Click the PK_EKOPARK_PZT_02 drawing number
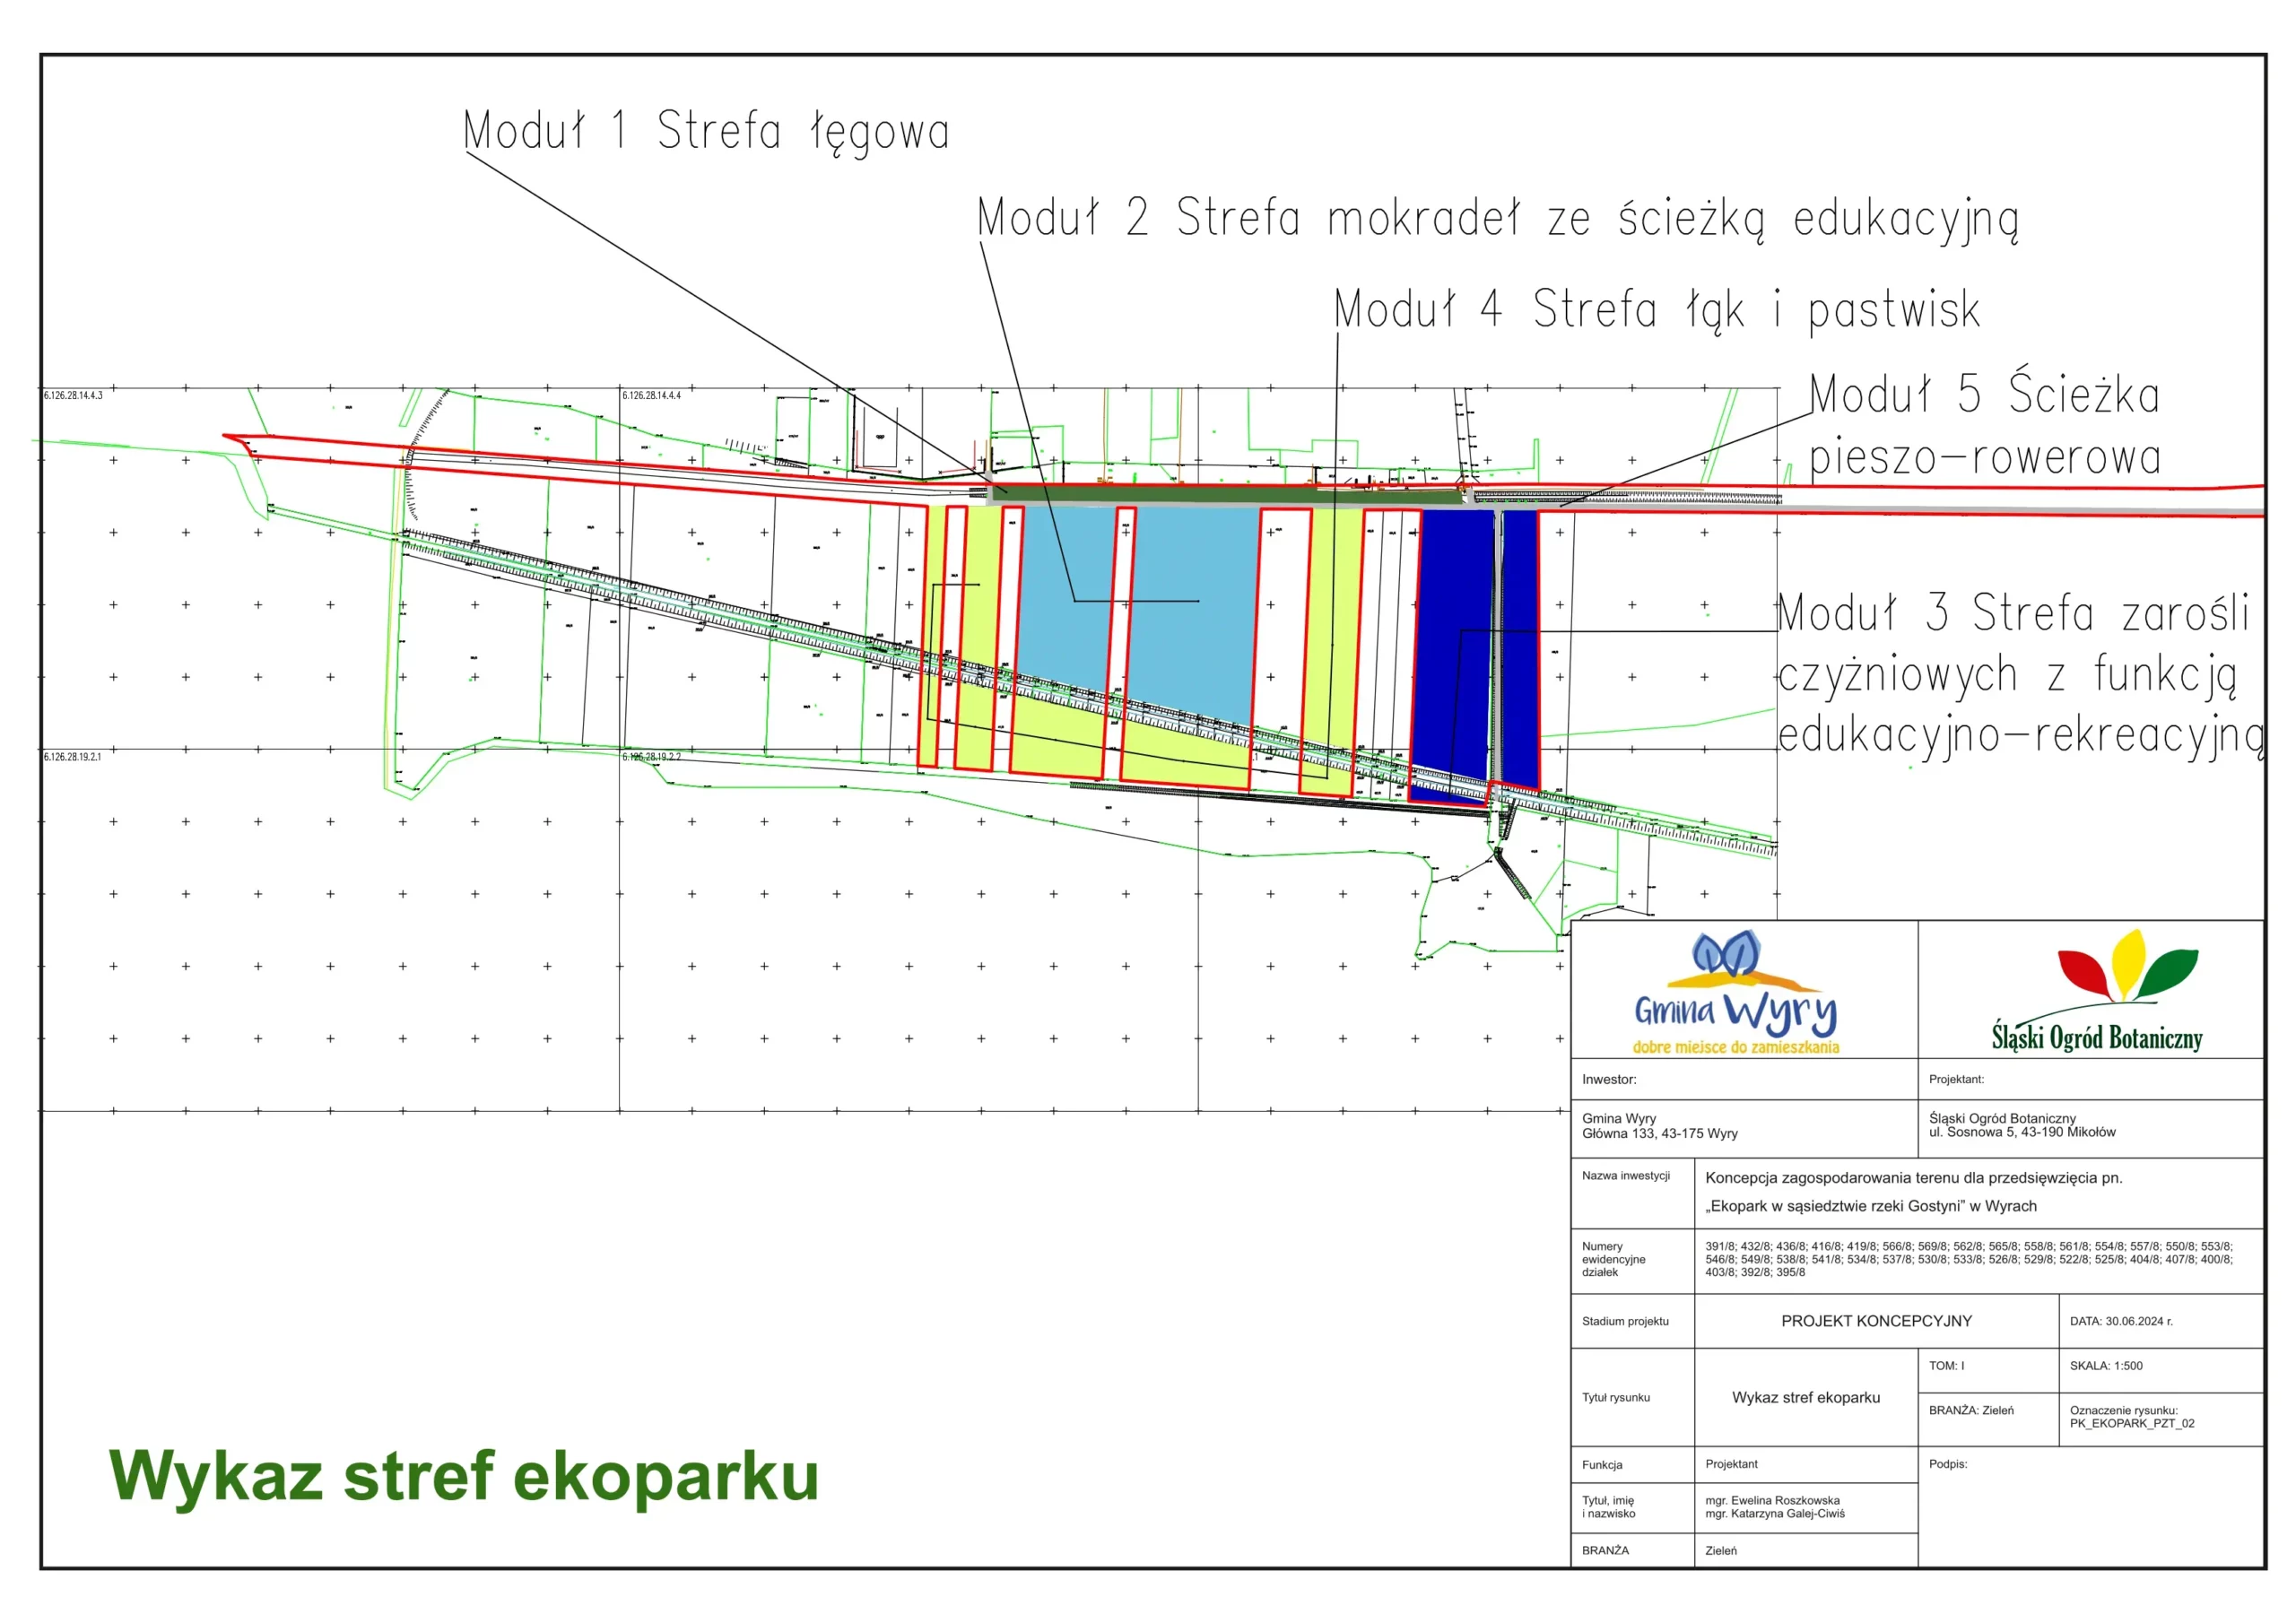2296x1623 pixels. [2132, 1423]
